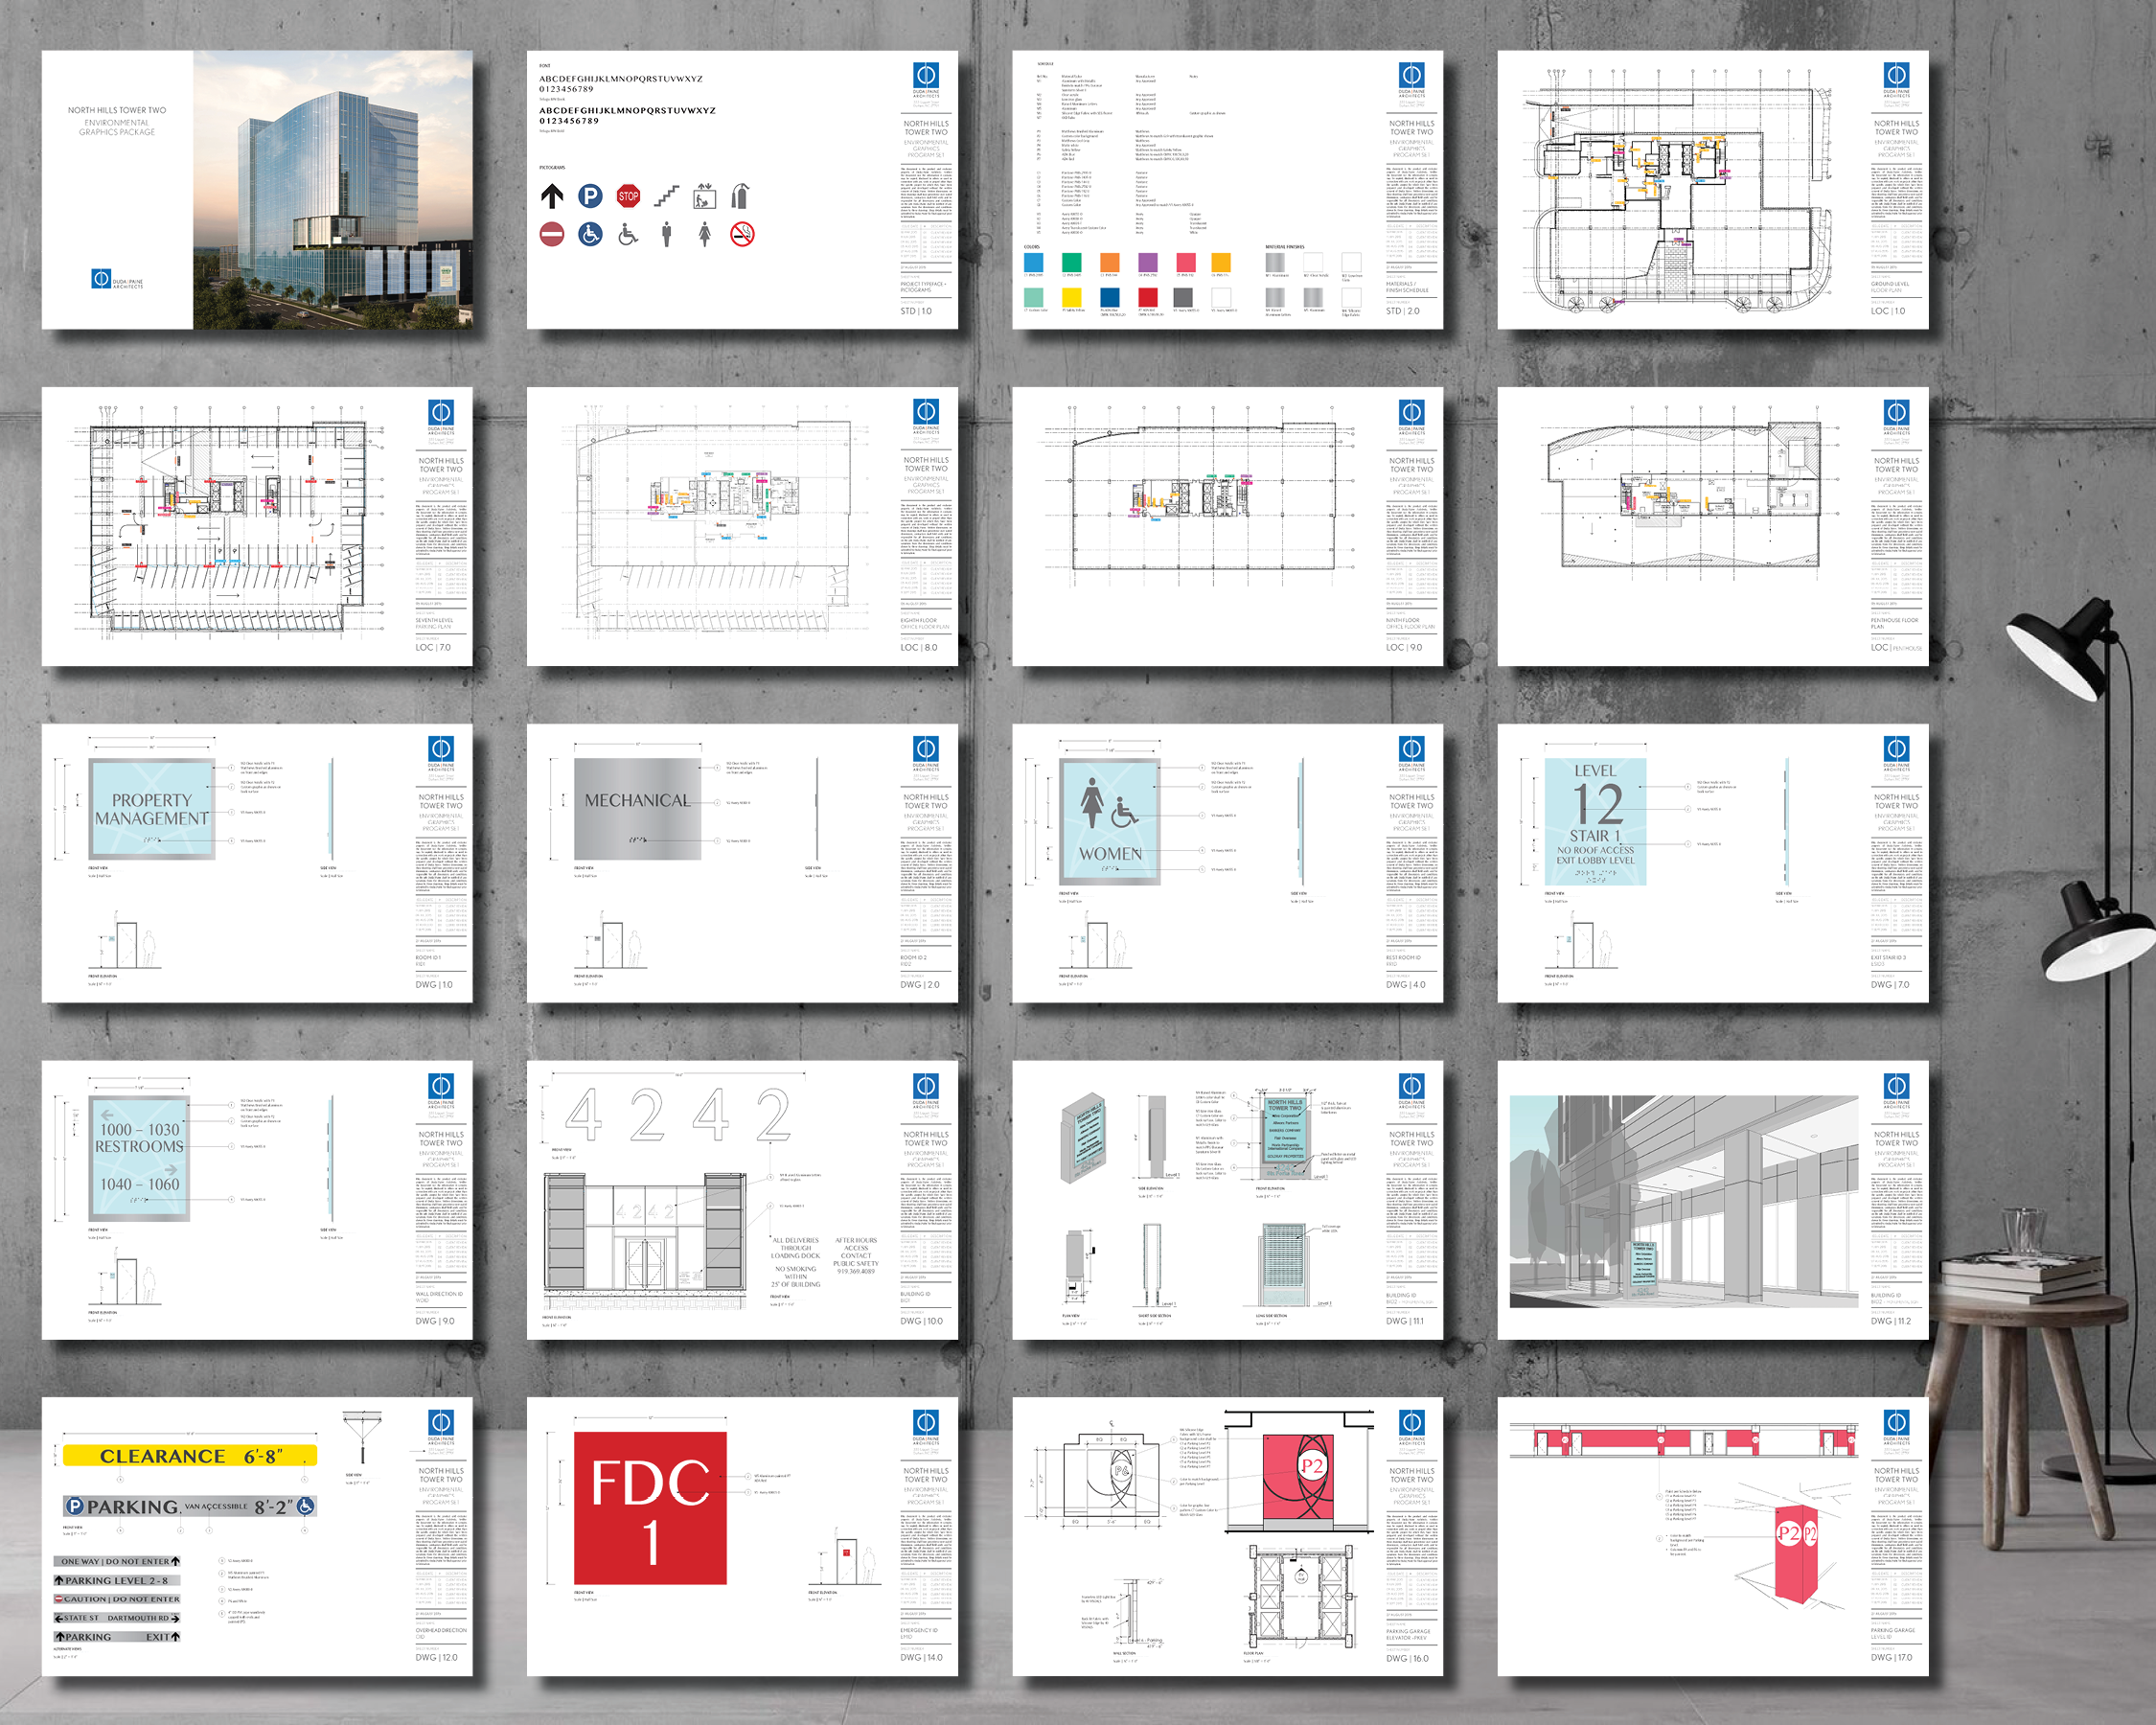Click the yellow CLEARANCE 6'-8" sign
The image size is (2156, 1725).
(190, 1456)
